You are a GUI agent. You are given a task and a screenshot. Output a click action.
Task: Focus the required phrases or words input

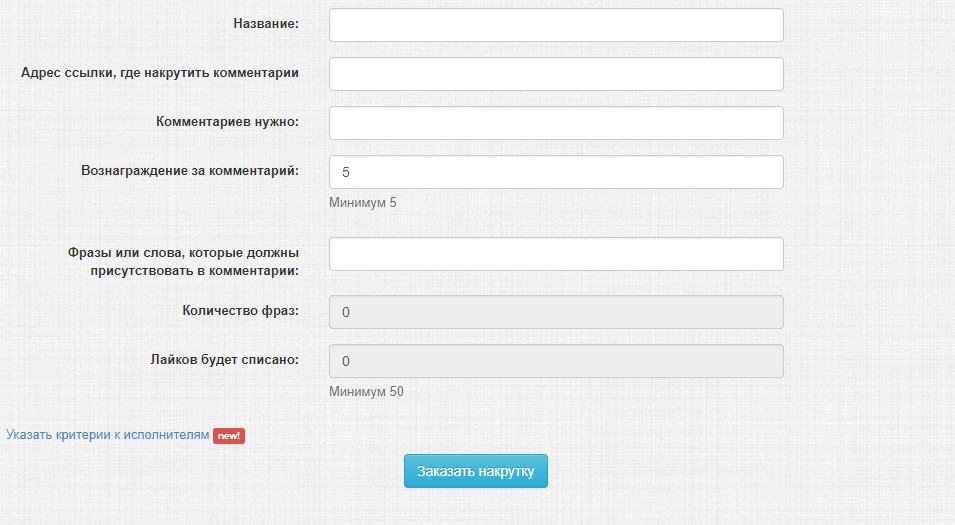556,254
